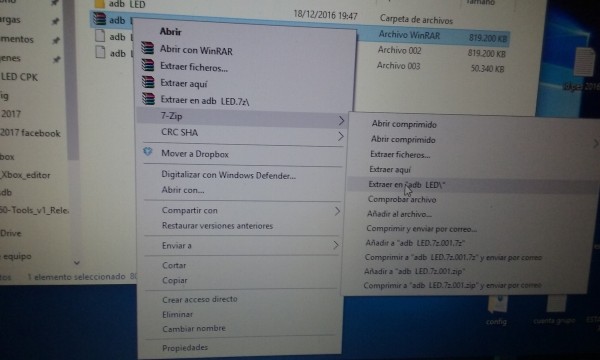600x360 pixels.
Task: Expand the Enviar a submenu arrow
Action: pyautogui.click(x=336, y=245)
